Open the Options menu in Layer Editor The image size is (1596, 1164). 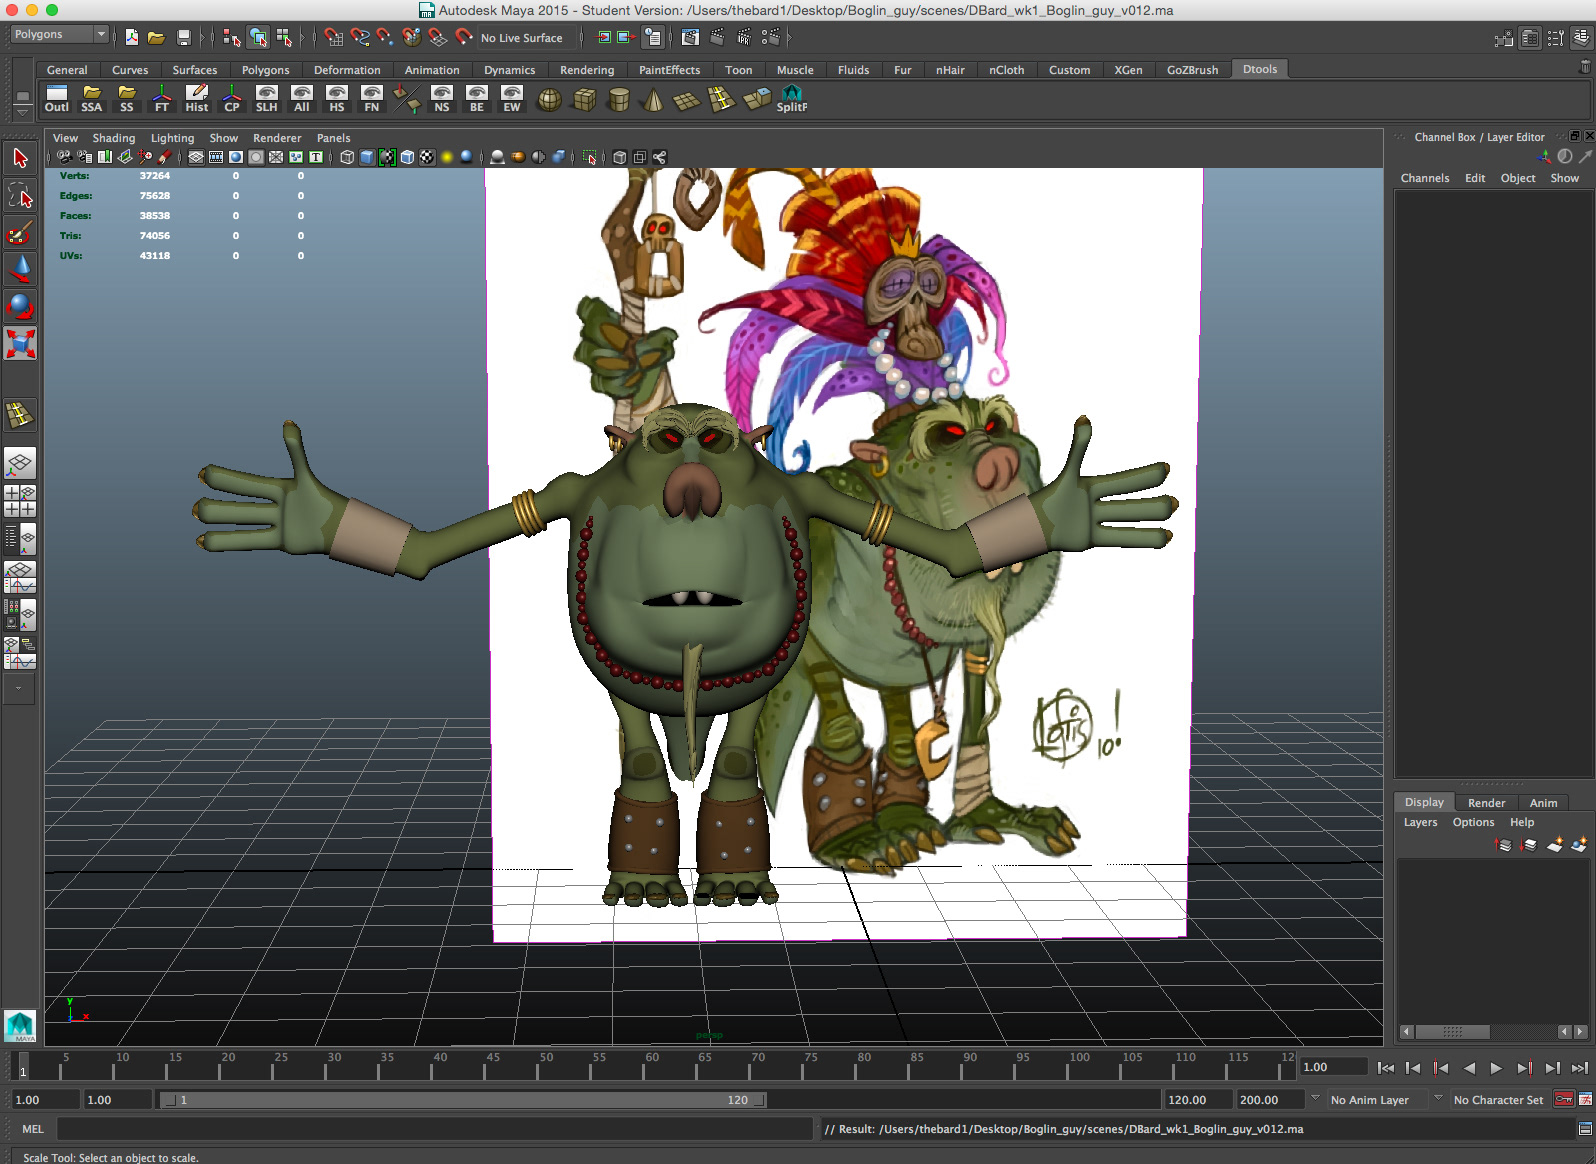click(x=1473, y=822)
